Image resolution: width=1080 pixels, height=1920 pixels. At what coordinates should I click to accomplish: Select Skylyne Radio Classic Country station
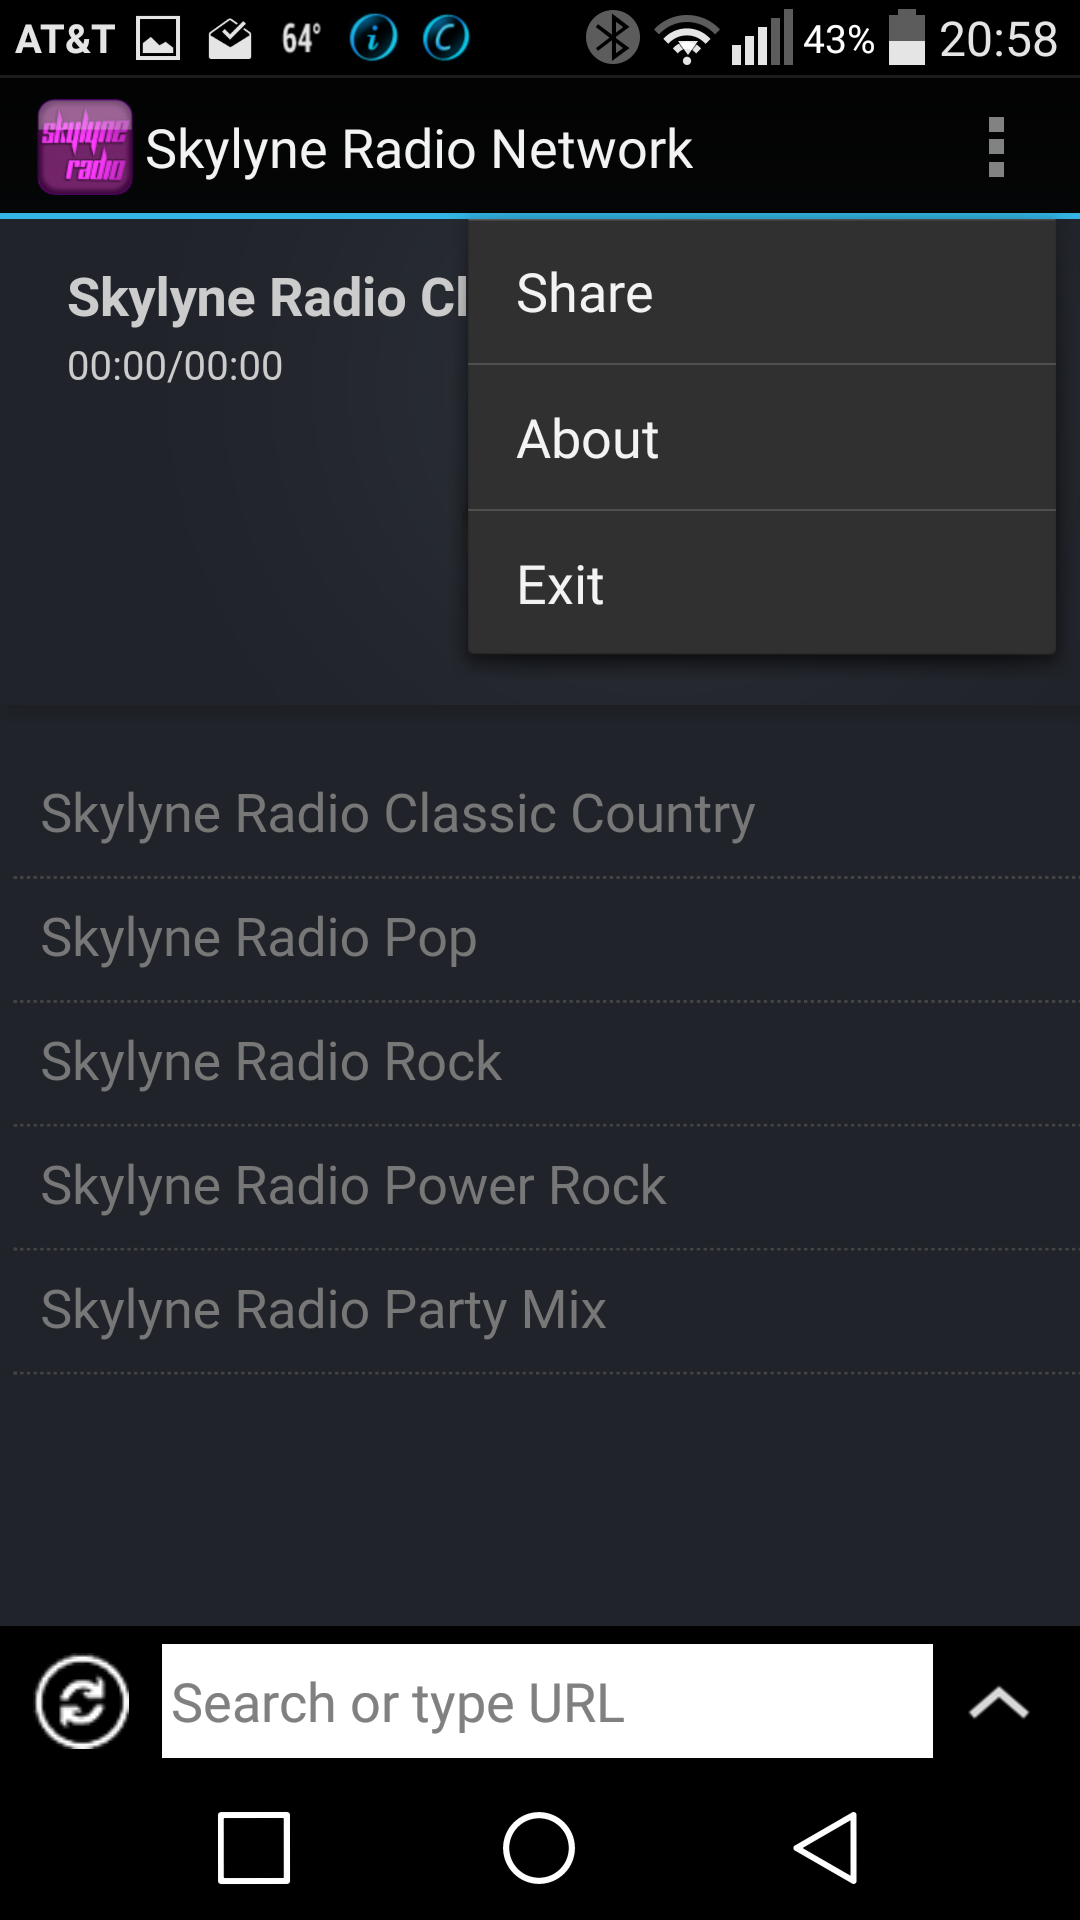(x=397, y=812)
